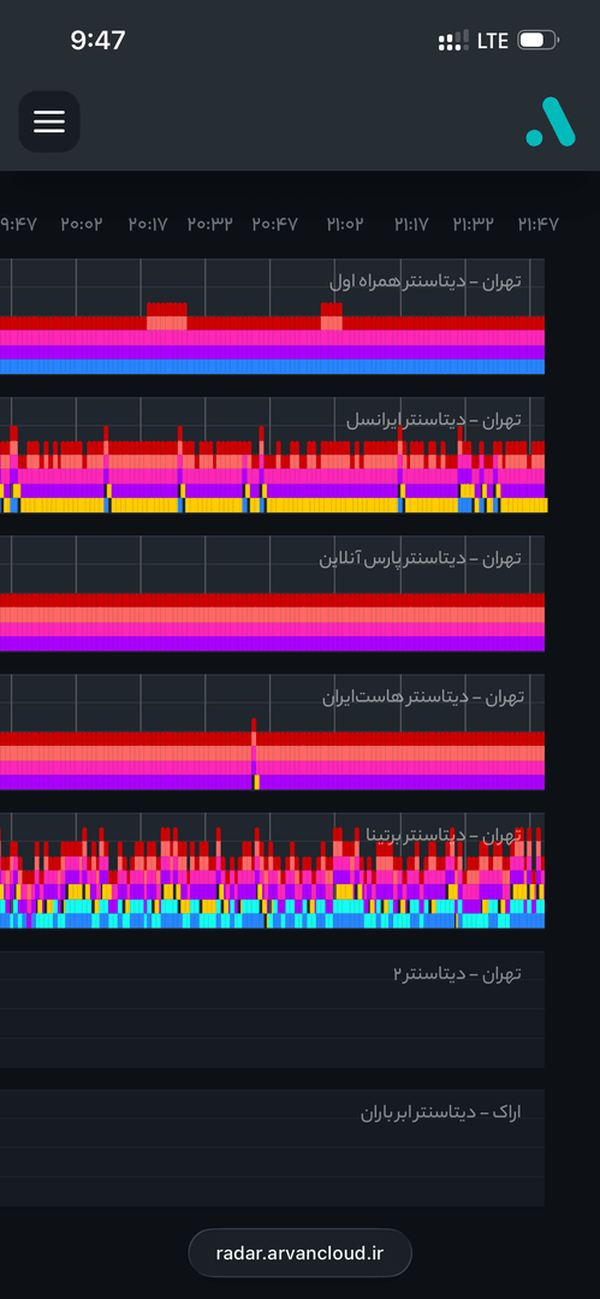Tap the هاست ایران datacenter label
Image resolution: width=600 pixels, height=1299 pixels.
click(423, 696)
